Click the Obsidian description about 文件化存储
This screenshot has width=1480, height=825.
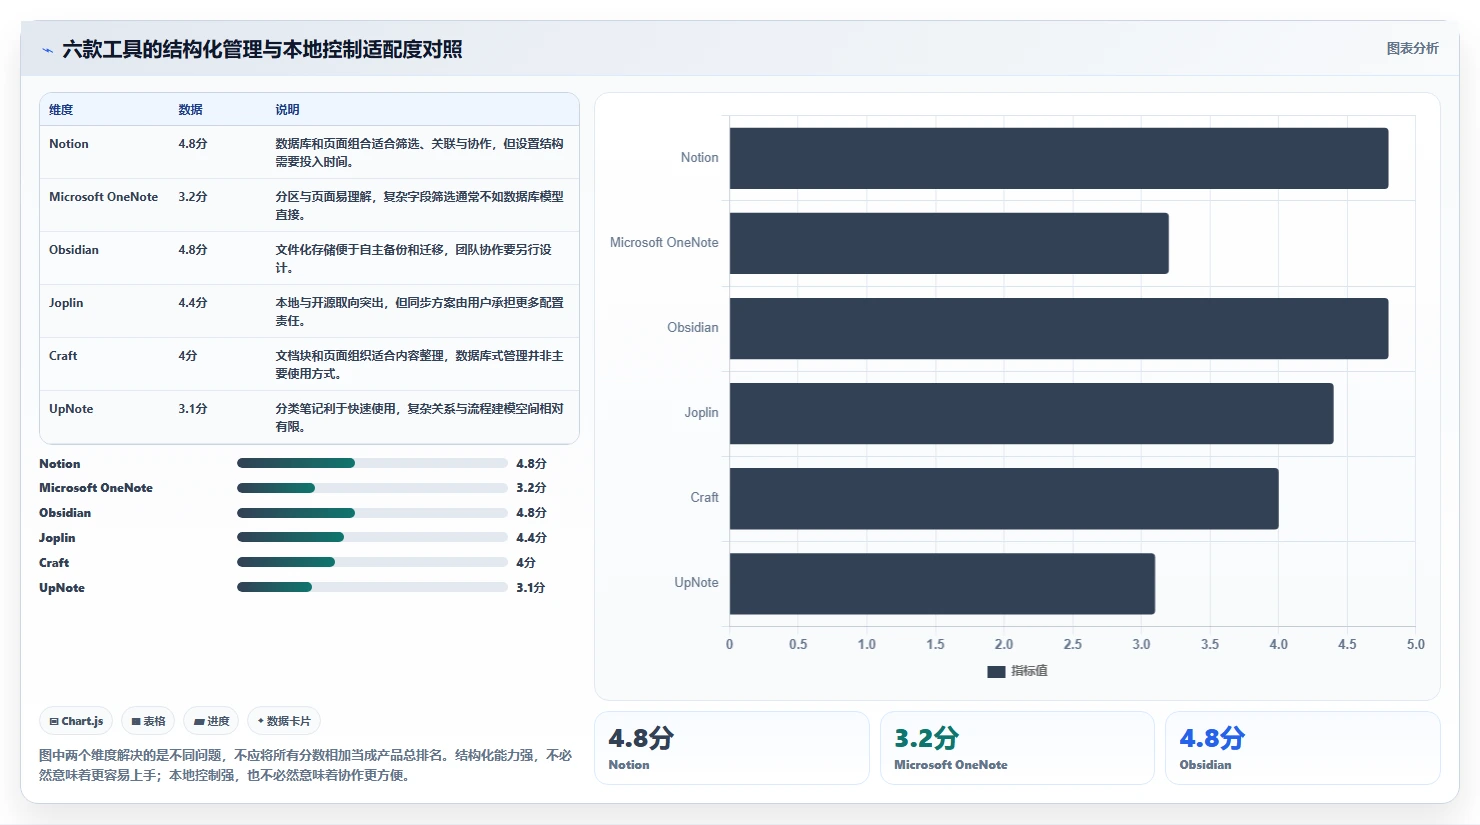[x=414, y=258]
